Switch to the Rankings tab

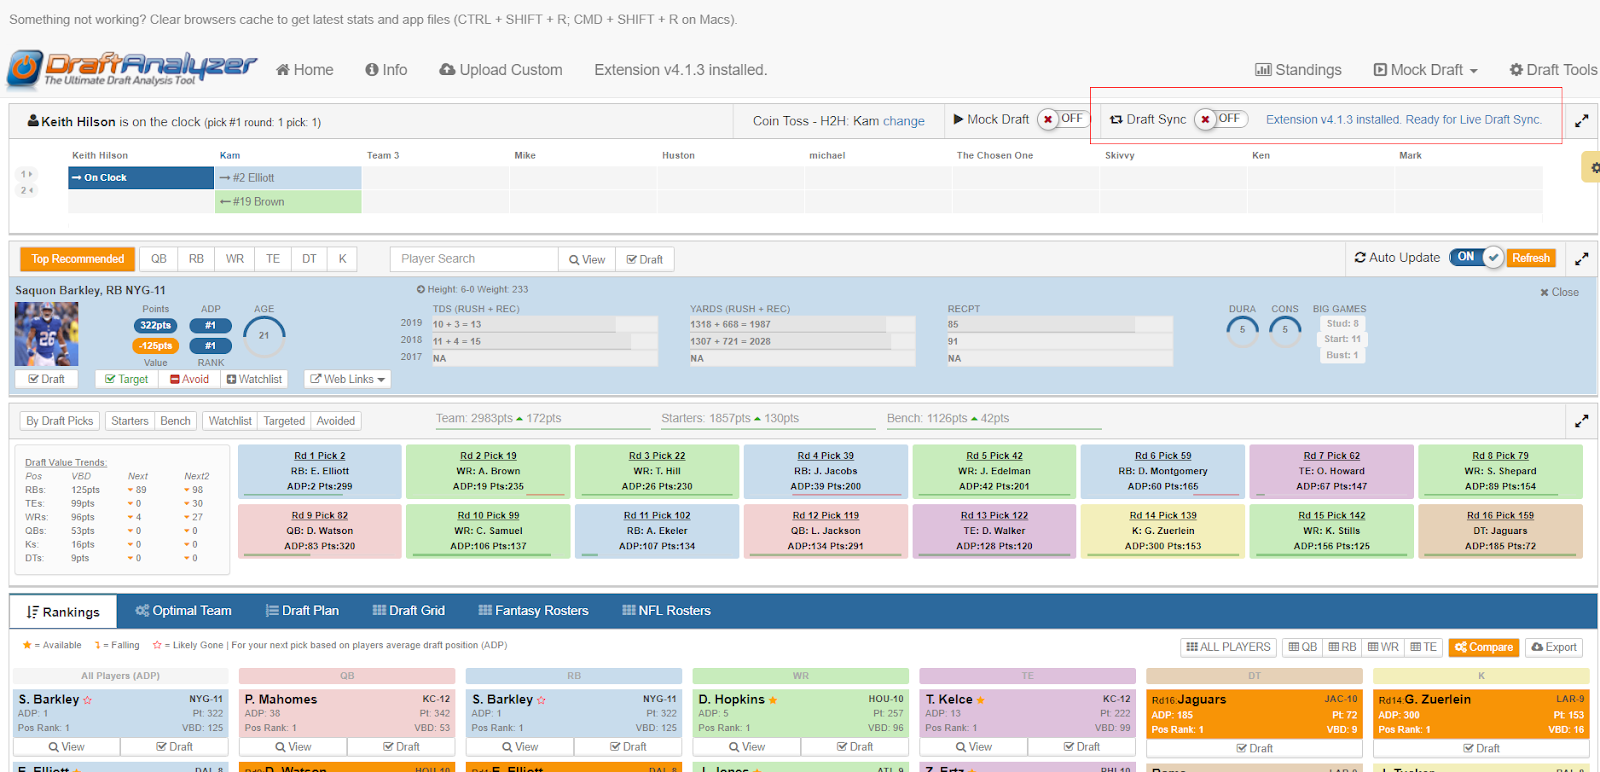coord(63,612)
